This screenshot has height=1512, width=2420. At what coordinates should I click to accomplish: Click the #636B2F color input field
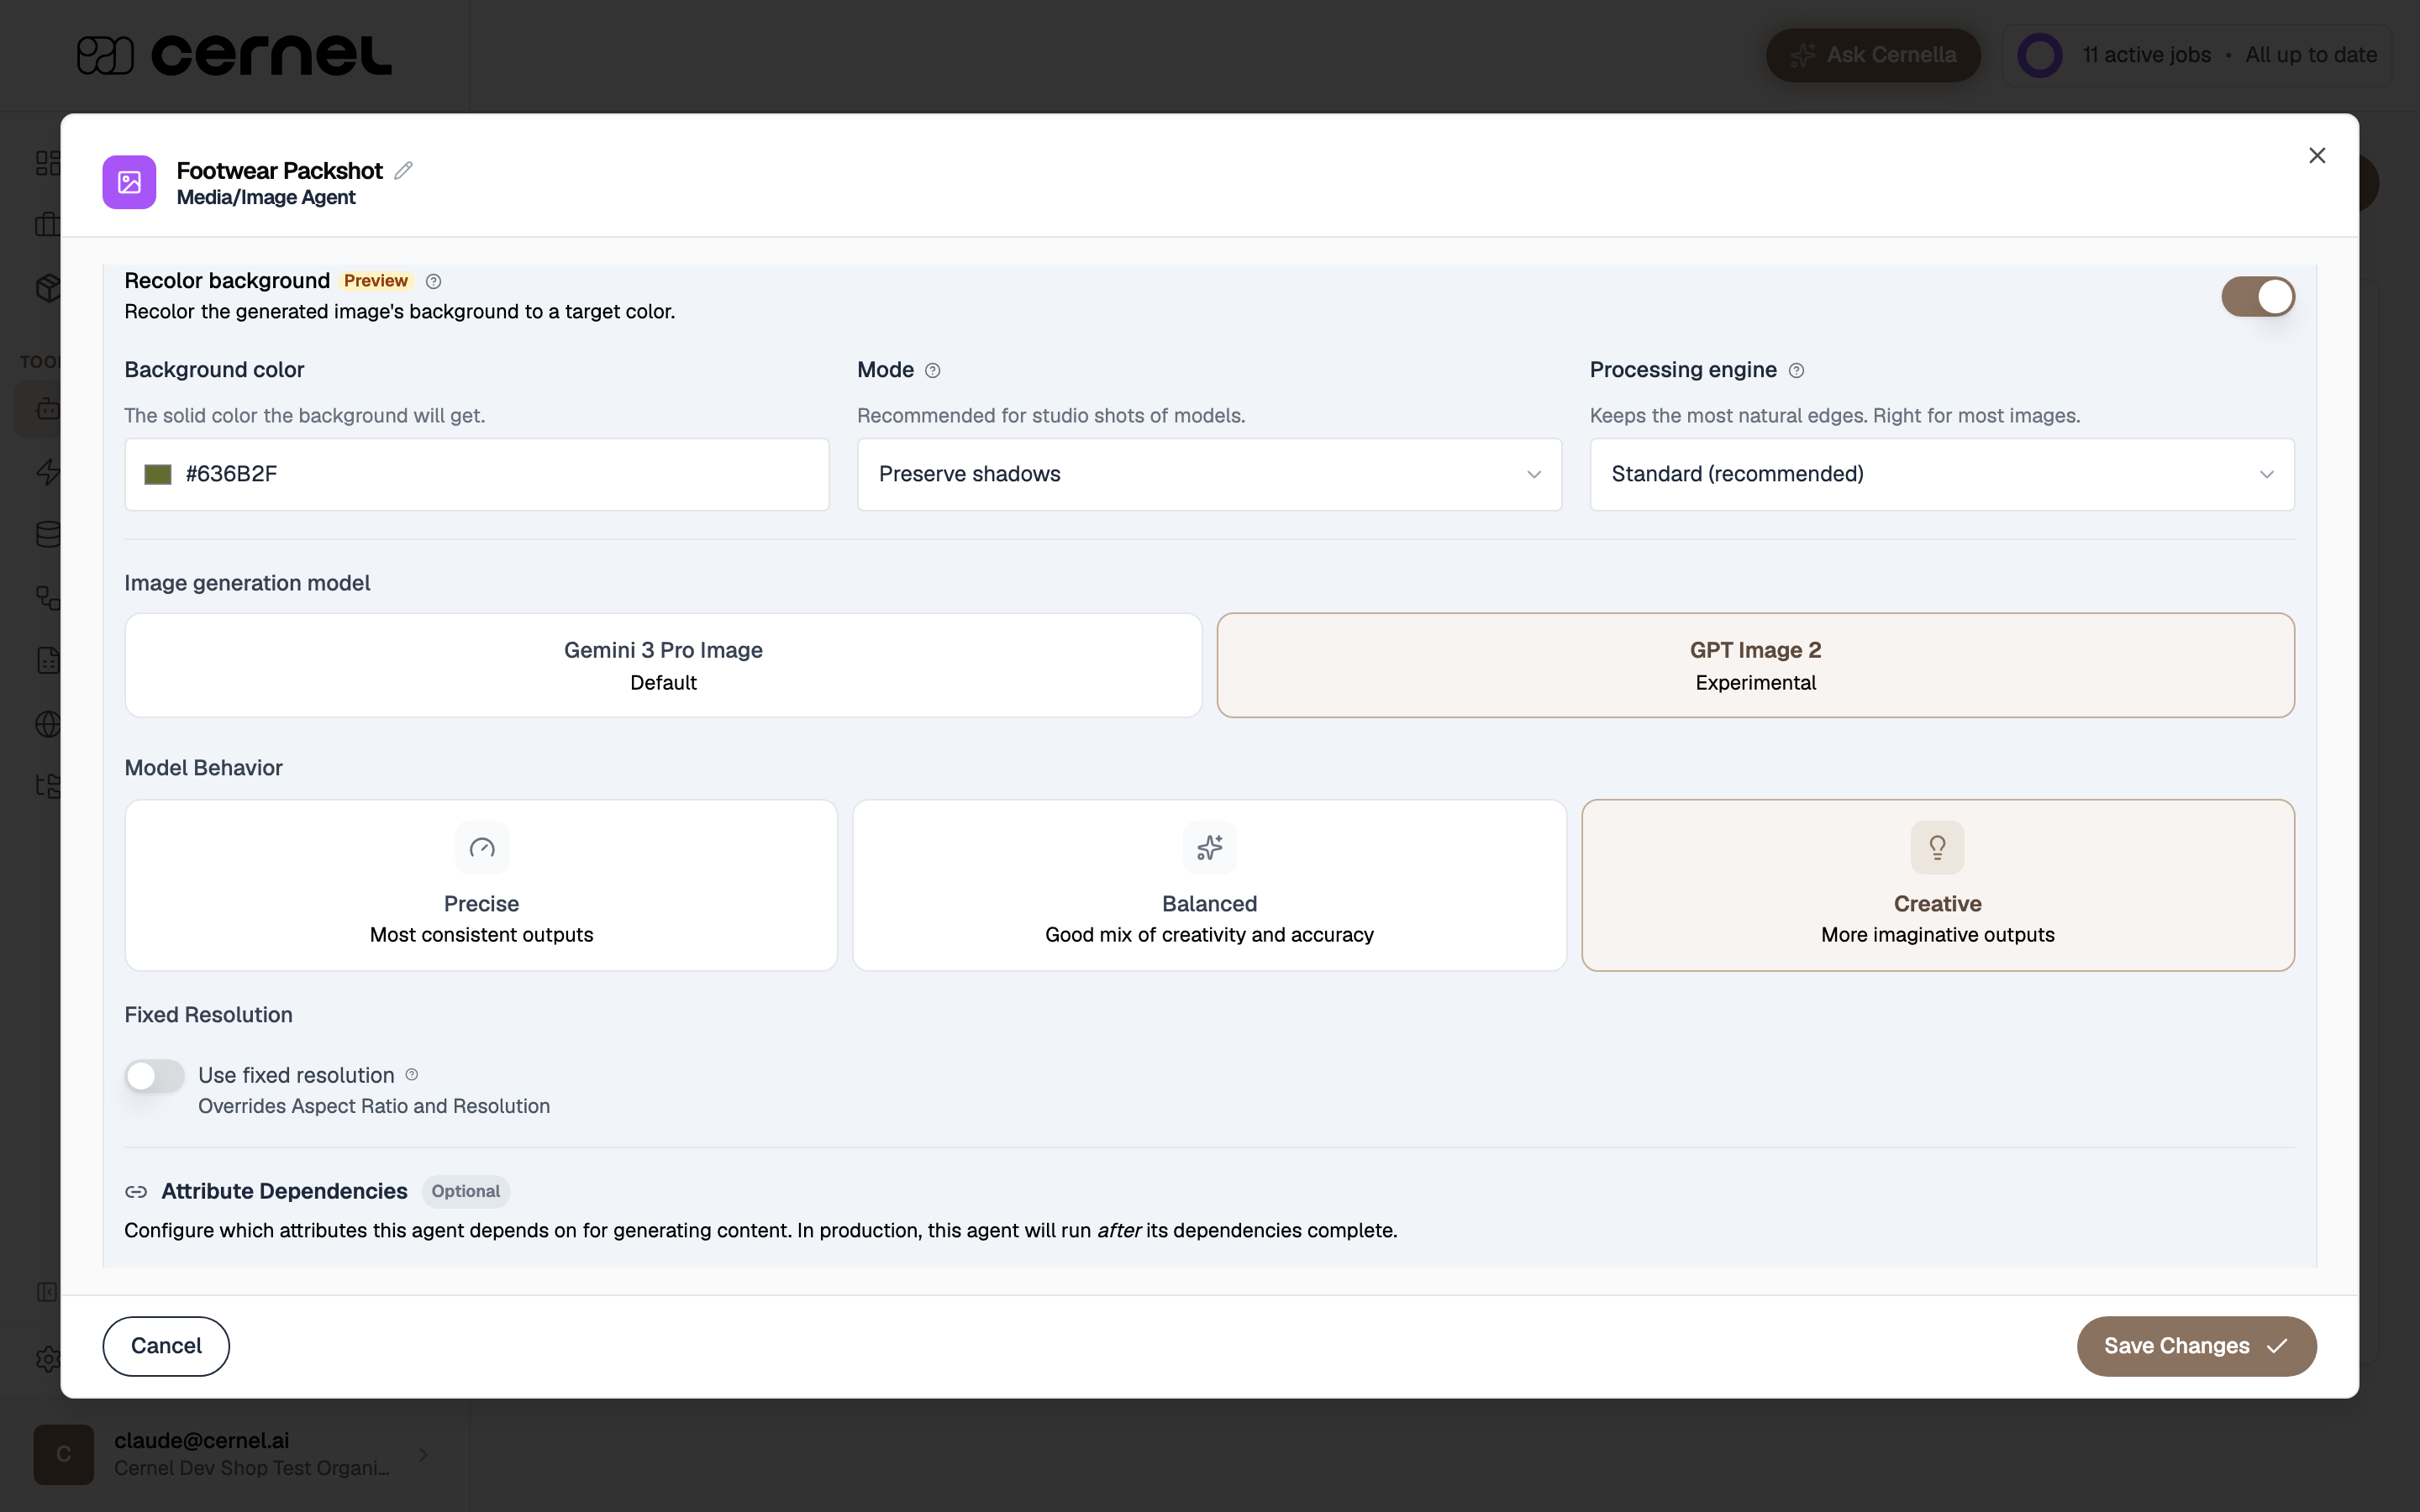(477, 474)
